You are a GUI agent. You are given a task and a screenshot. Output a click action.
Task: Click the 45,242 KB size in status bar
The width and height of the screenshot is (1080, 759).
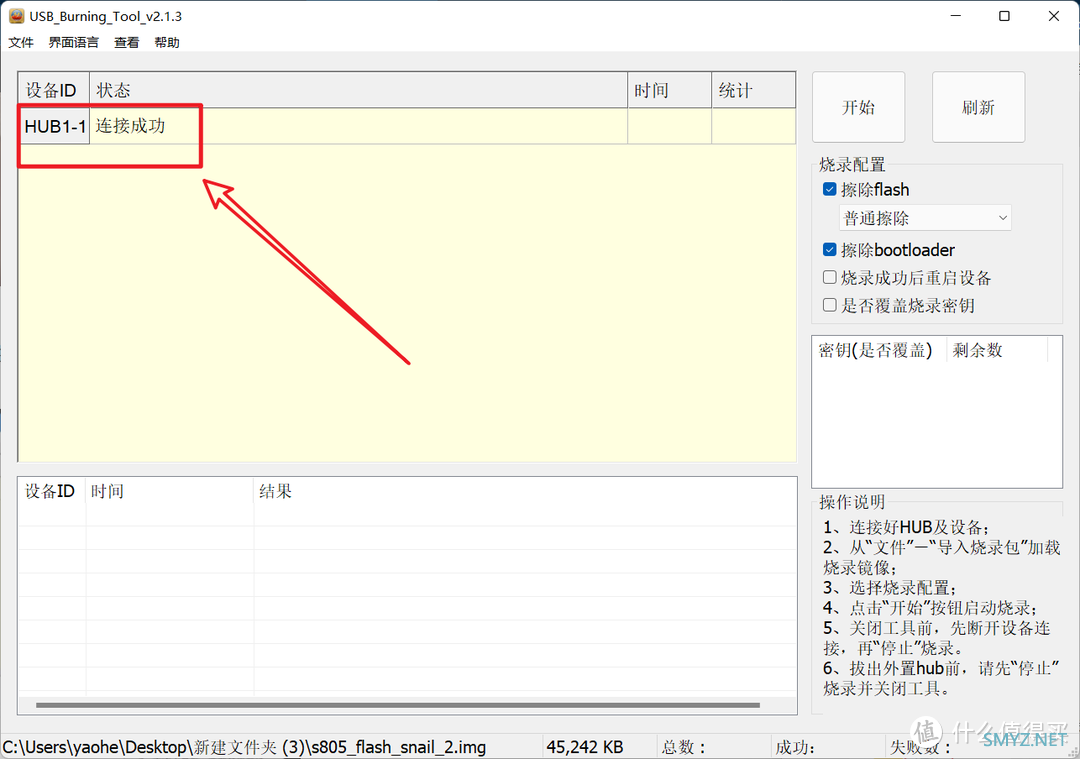point(585,747)
